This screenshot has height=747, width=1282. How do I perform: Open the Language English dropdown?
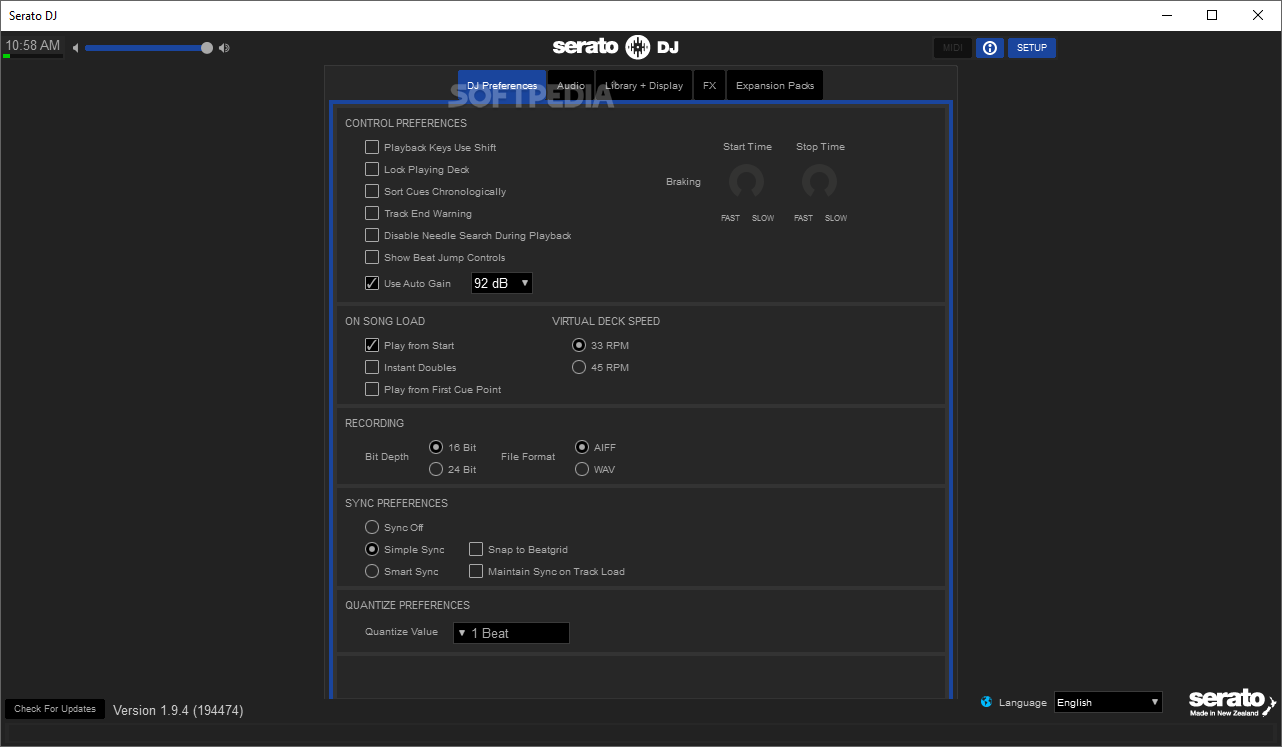[x=1109, y=702]
